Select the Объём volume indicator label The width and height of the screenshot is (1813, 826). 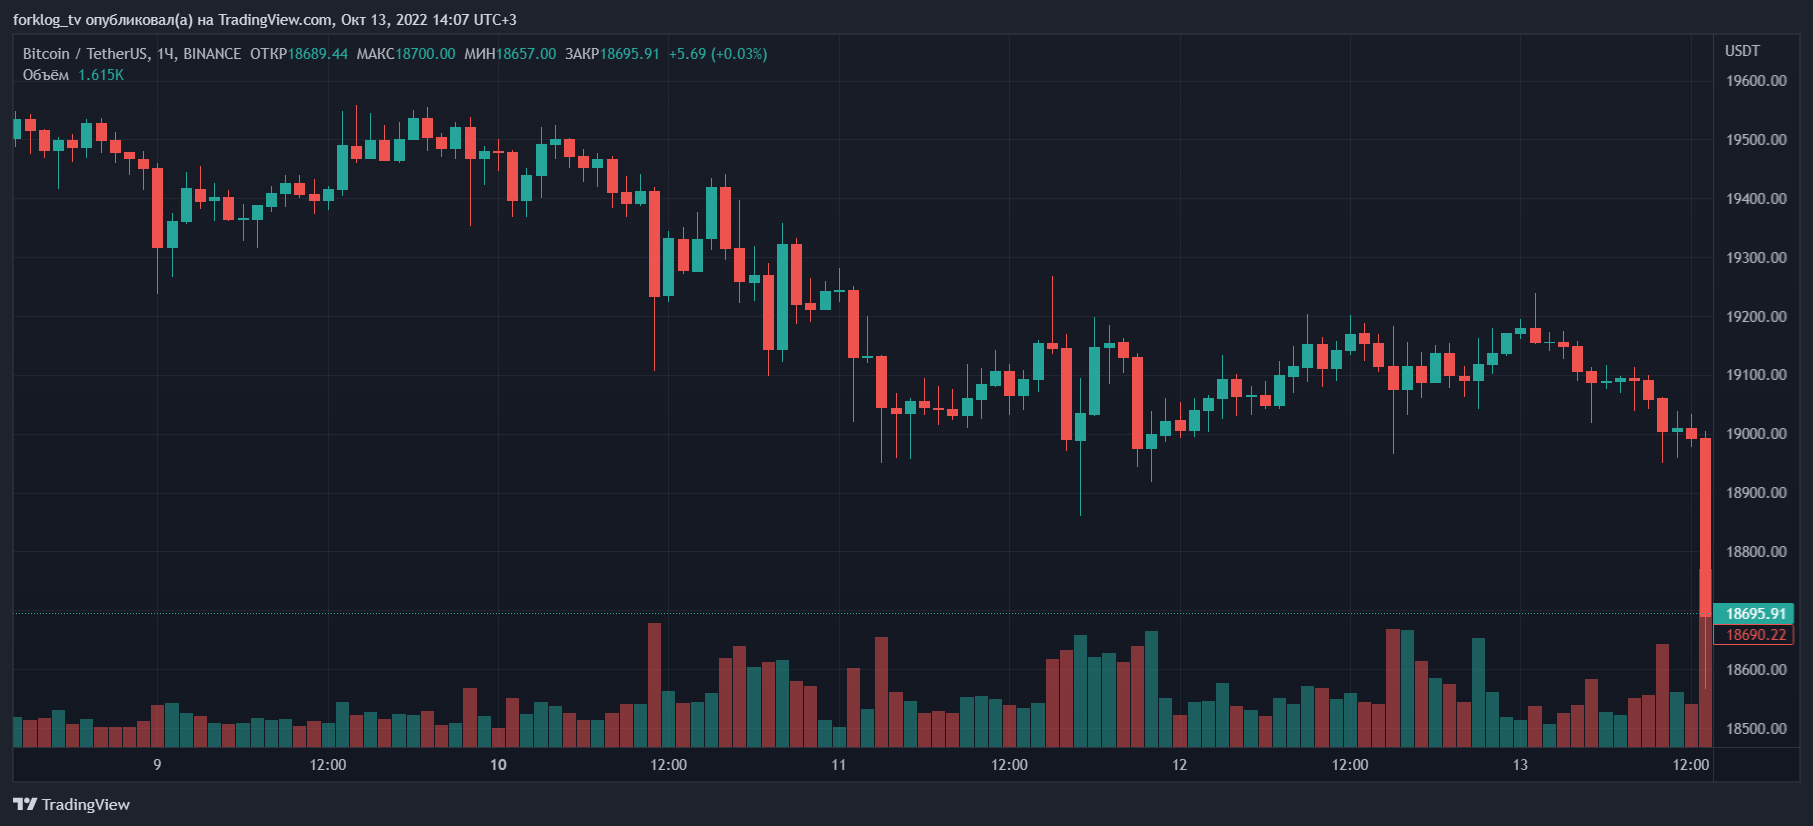(x=46, y=75)
